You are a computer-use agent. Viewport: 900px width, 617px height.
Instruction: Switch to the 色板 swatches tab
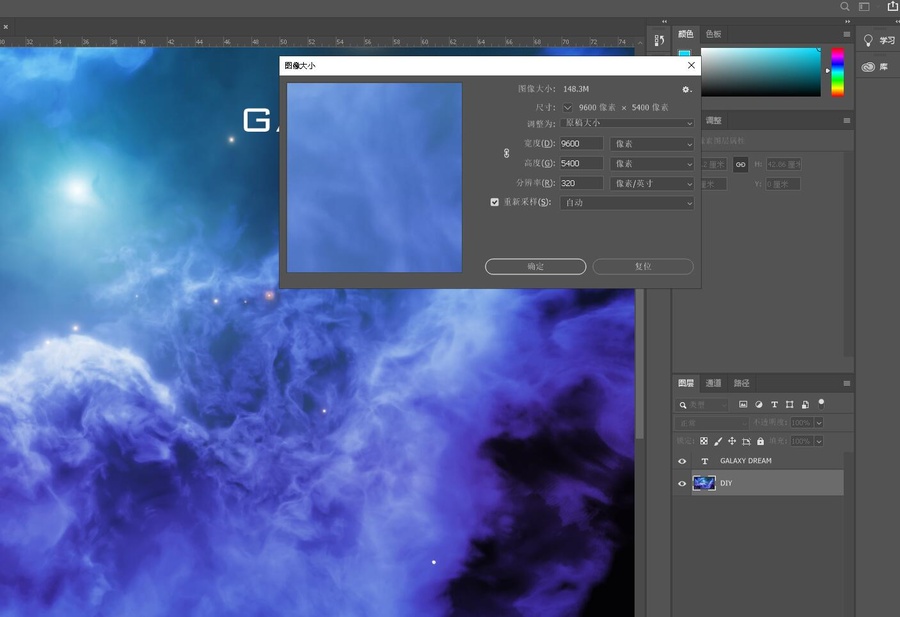[x=713, y=34]
